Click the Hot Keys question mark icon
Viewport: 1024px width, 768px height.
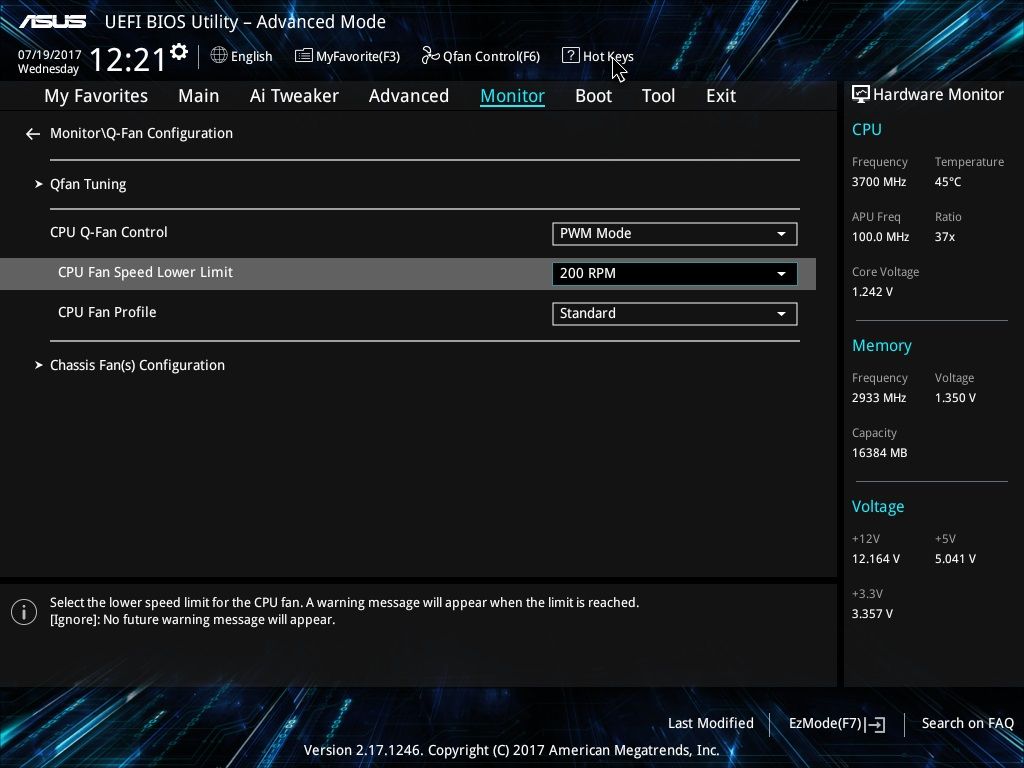pyautogui.click(x=570, y=56)
